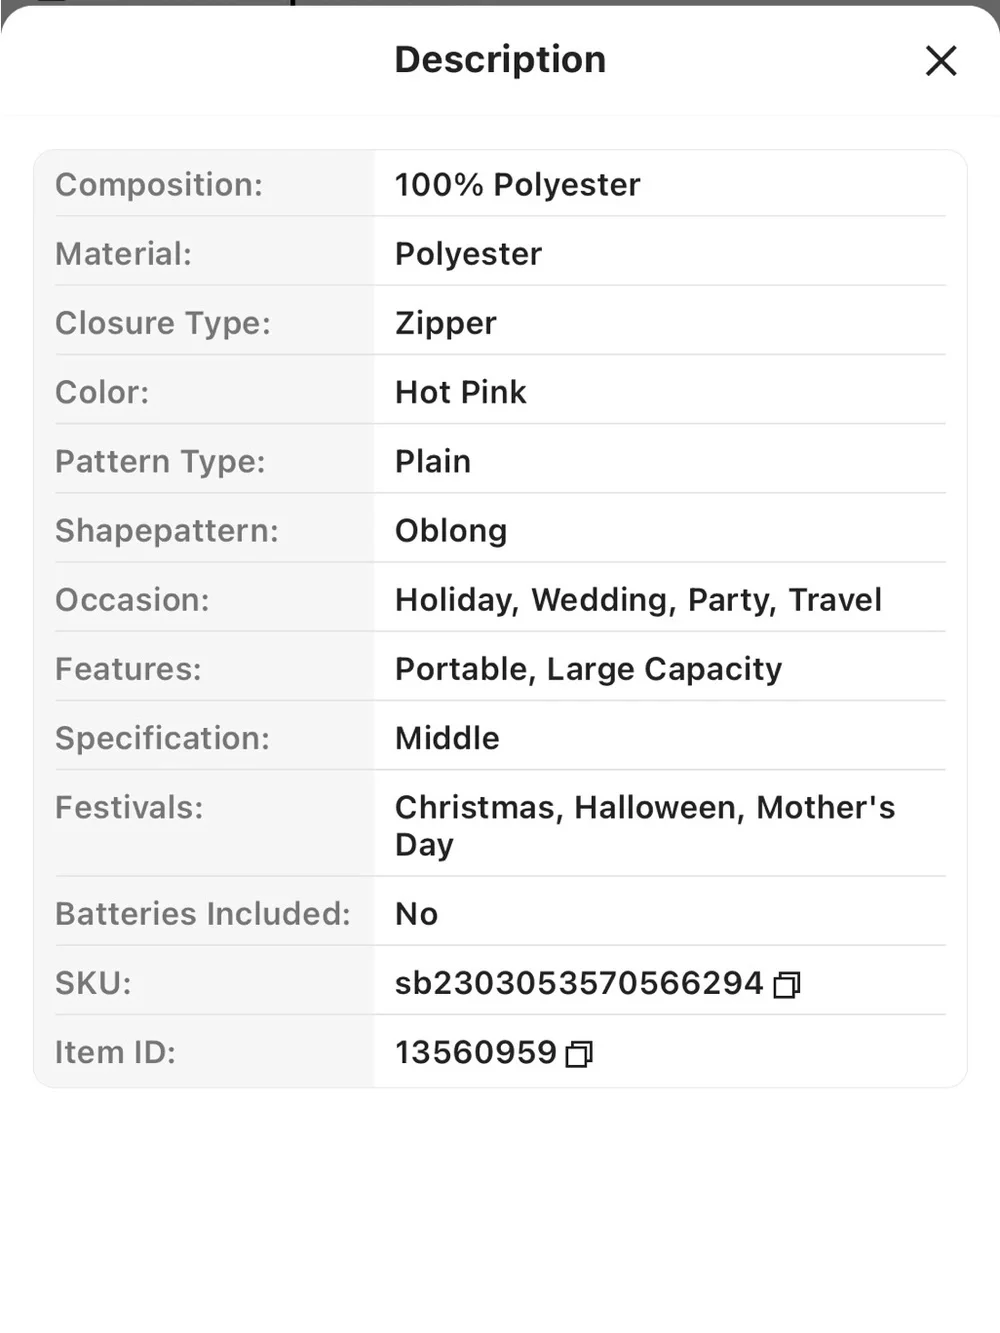Tap the Closure Type label
The width and height of the screenshot is (1000, 1333).
coord(163,323)
